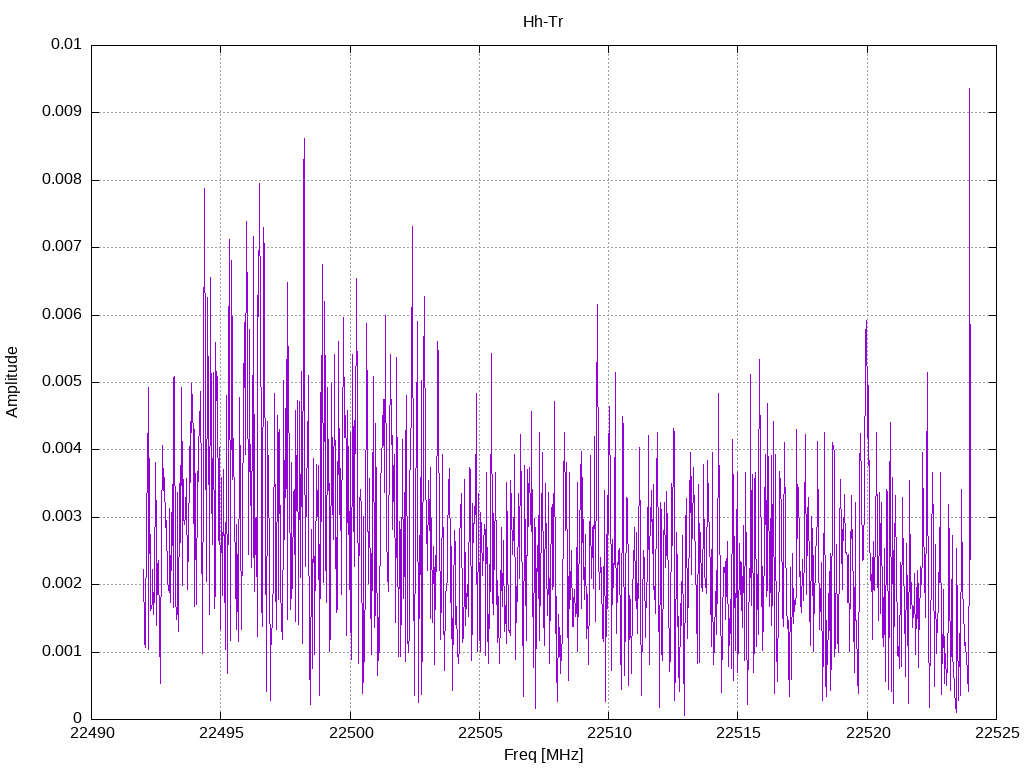Click x-axis tick label 22490
Screen dimensions: 1024x768
tap(92, 733)
